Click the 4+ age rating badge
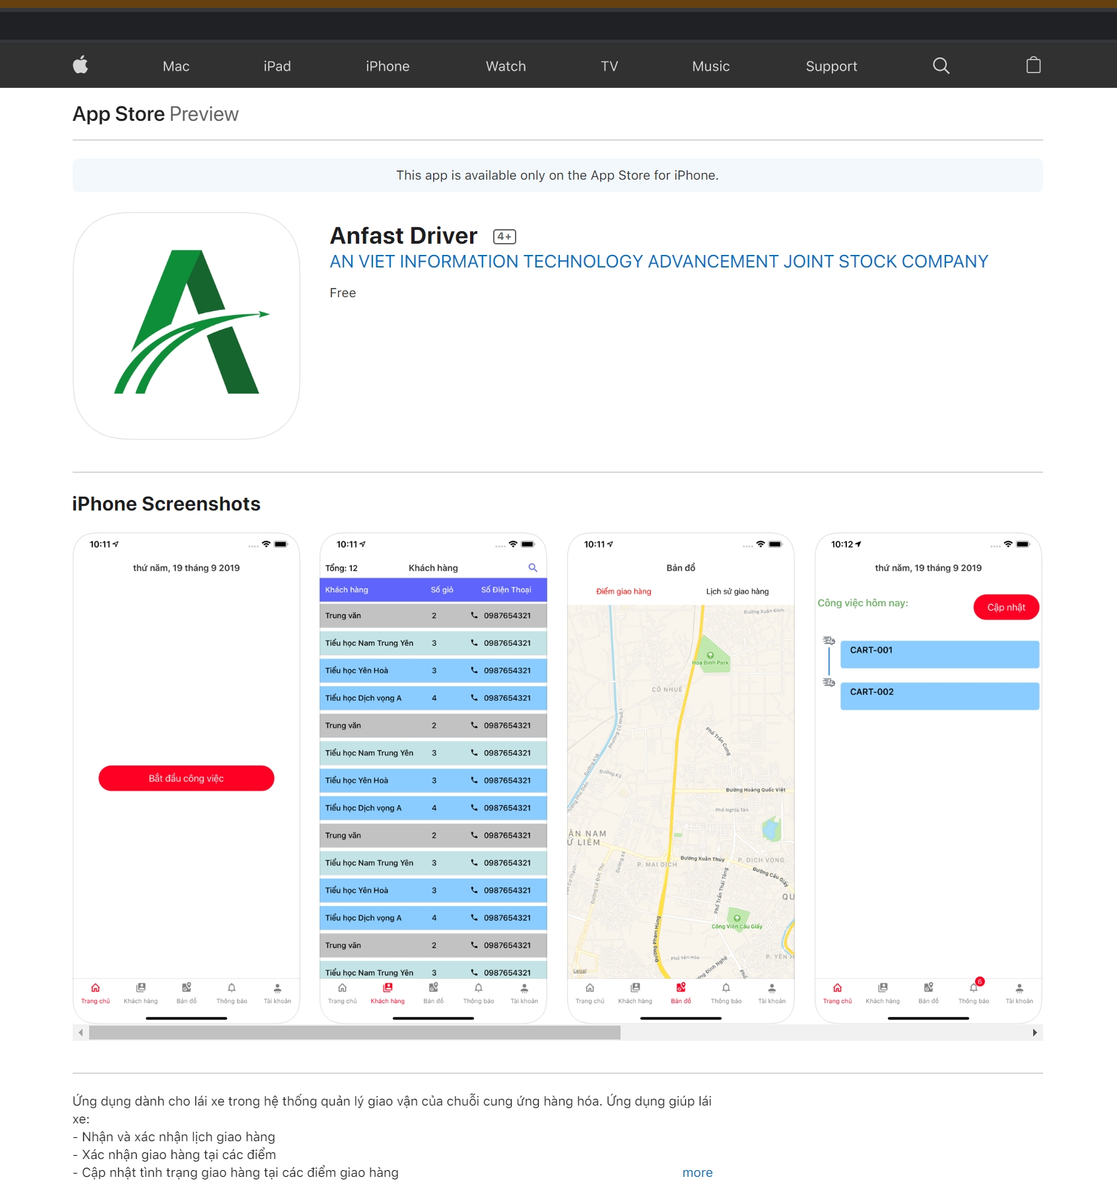Image resolution: width=1117 pixels, height=1200 pixels. pos(504,237)
